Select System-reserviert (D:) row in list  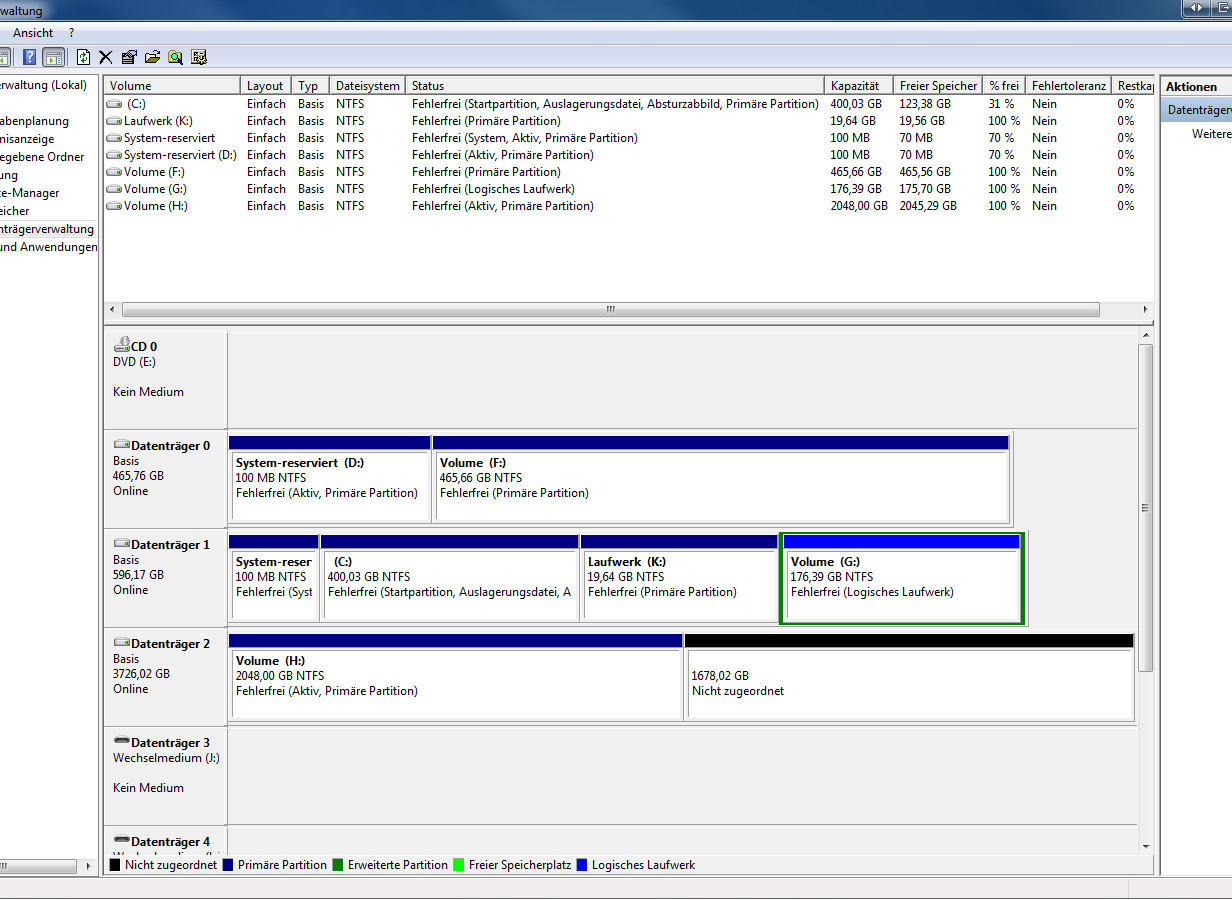[628, 155]
